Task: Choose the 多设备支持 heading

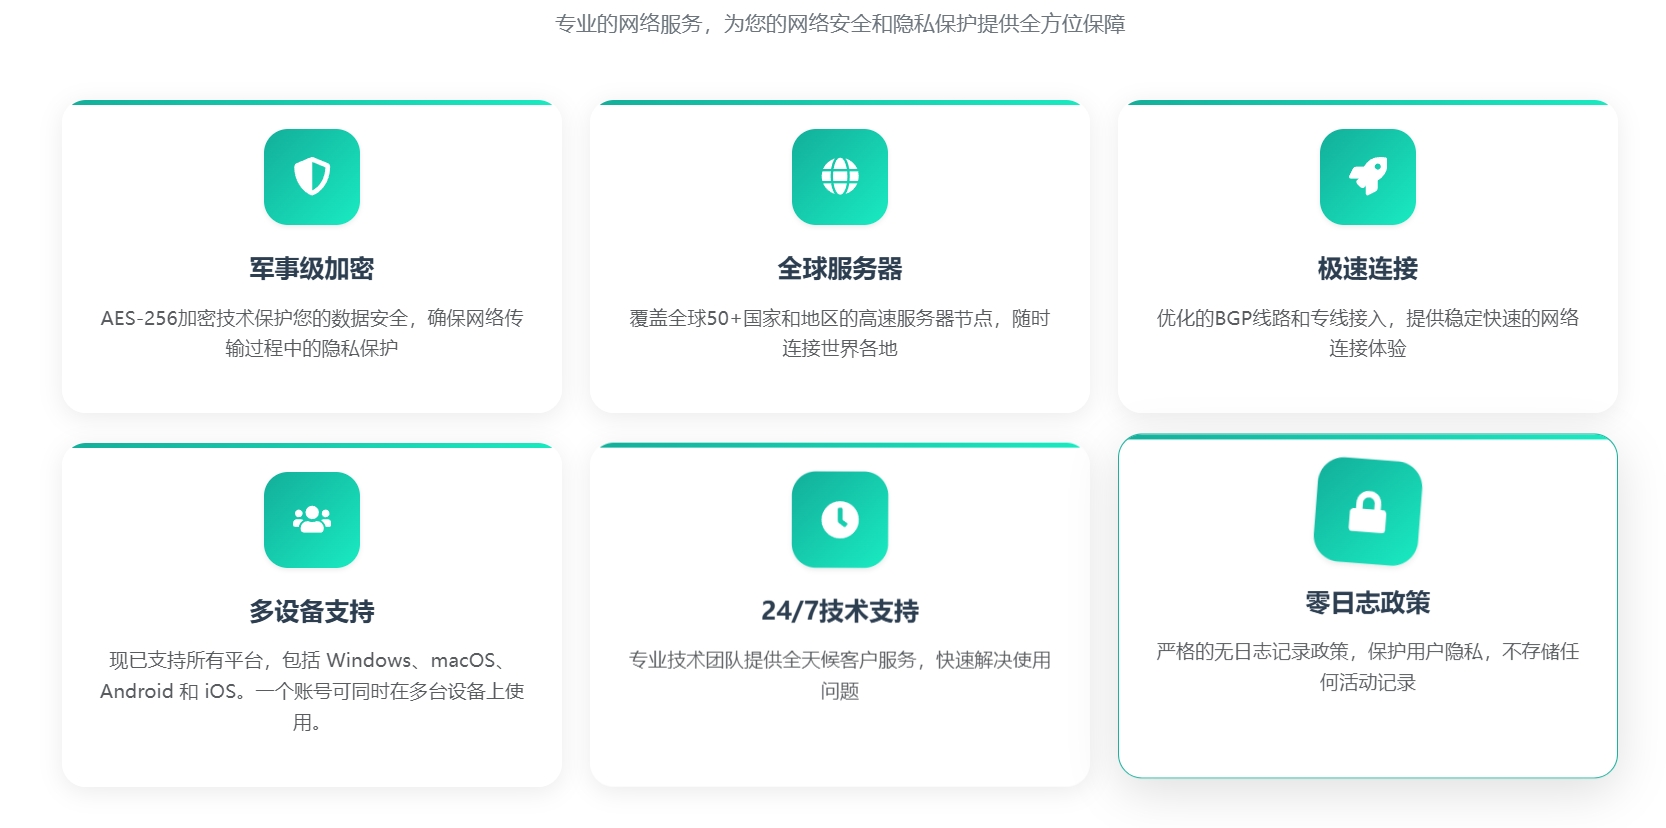Action: tap(312, 611)
